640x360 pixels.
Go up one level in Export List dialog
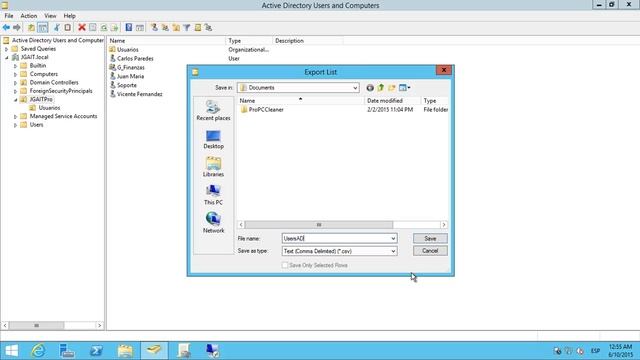pyautogui.click(x=381, y=87)
